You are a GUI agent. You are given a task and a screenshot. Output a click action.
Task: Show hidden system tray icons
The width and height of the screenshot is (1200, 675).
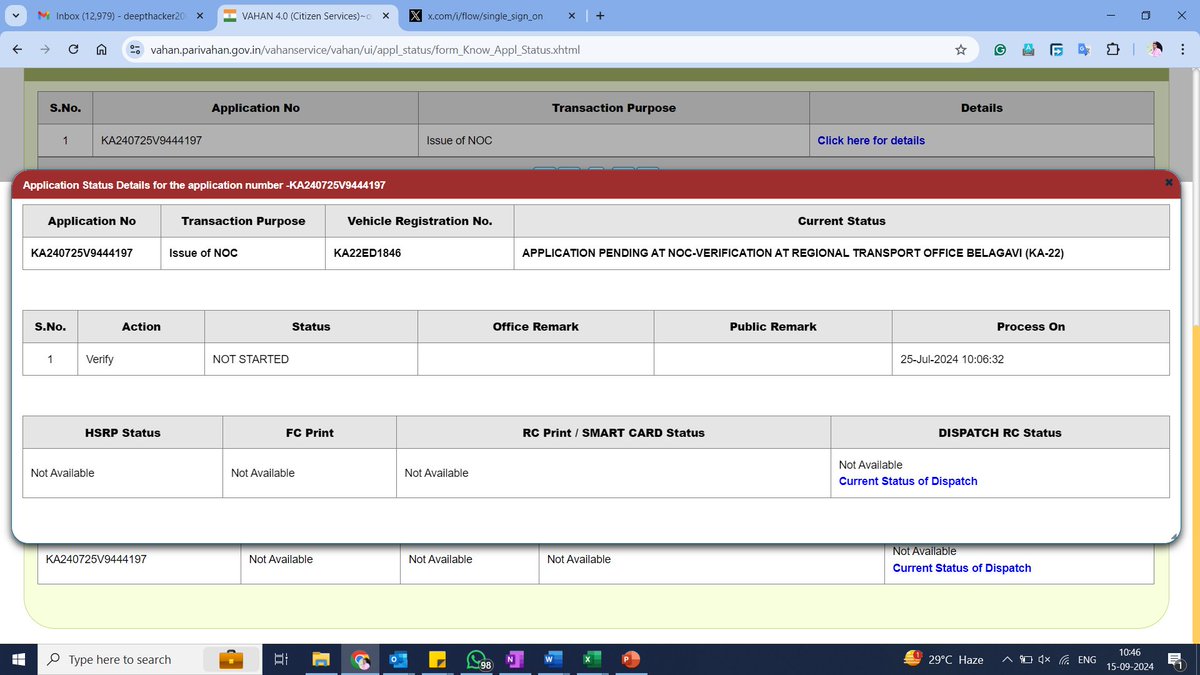click(x=1009, y=659)
